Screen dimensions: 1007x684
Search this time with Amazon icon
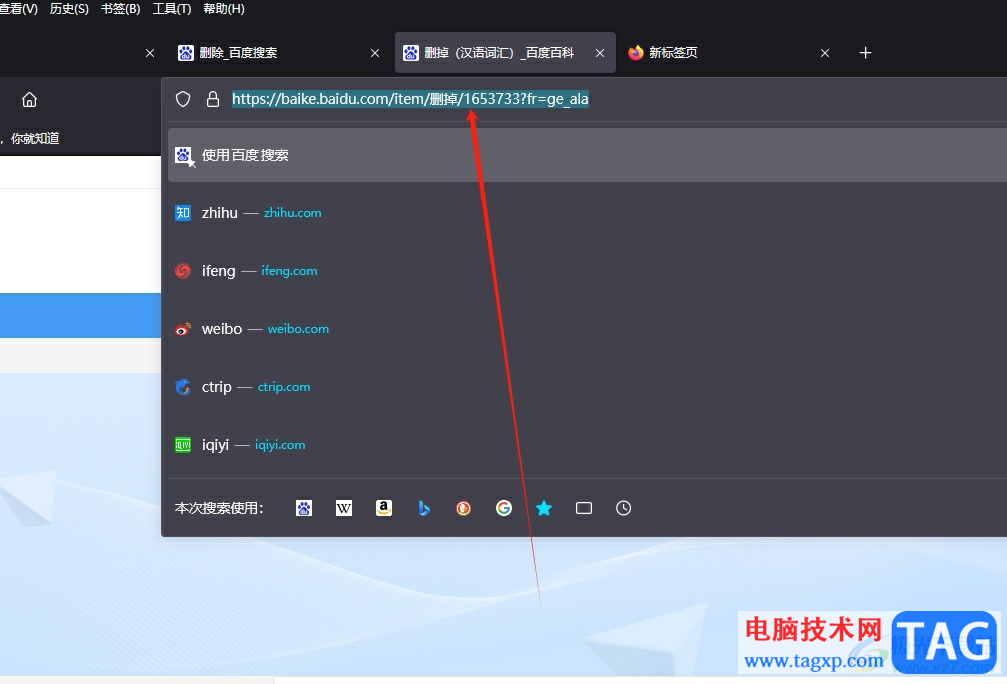click(384, 508)
